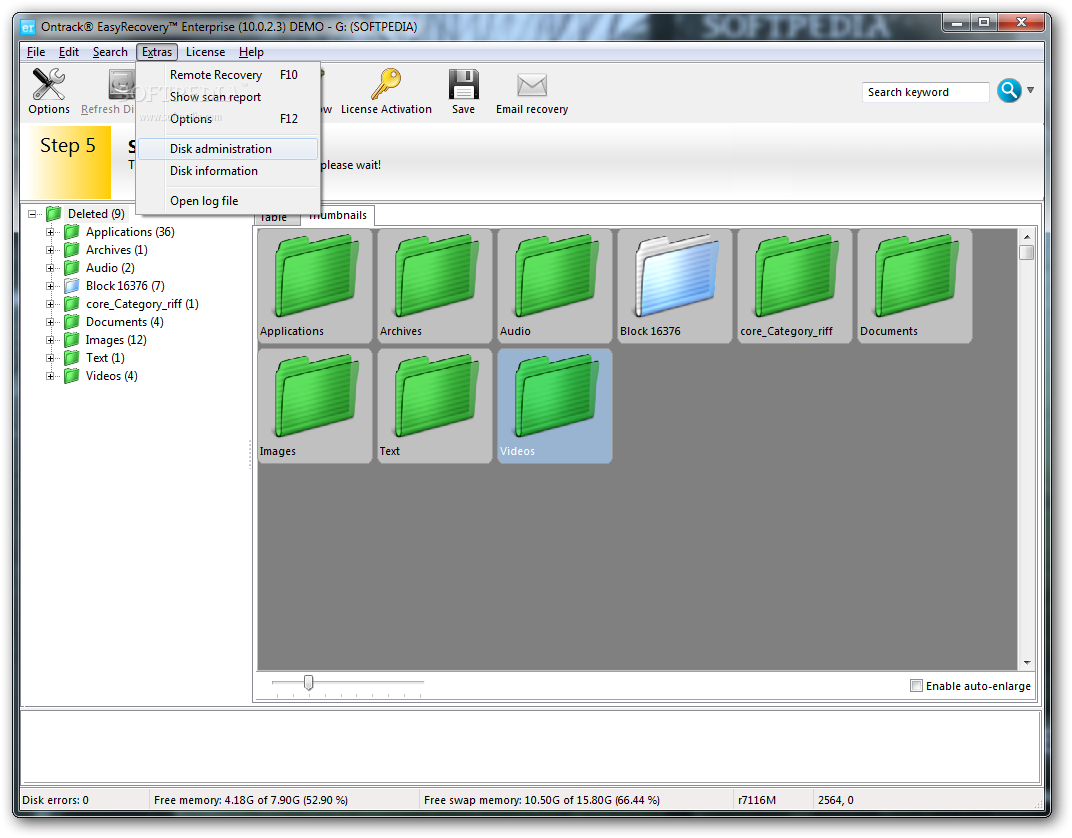Open the Edit menu
This screenshot has width=1072, height=838.
click(68, 52)
